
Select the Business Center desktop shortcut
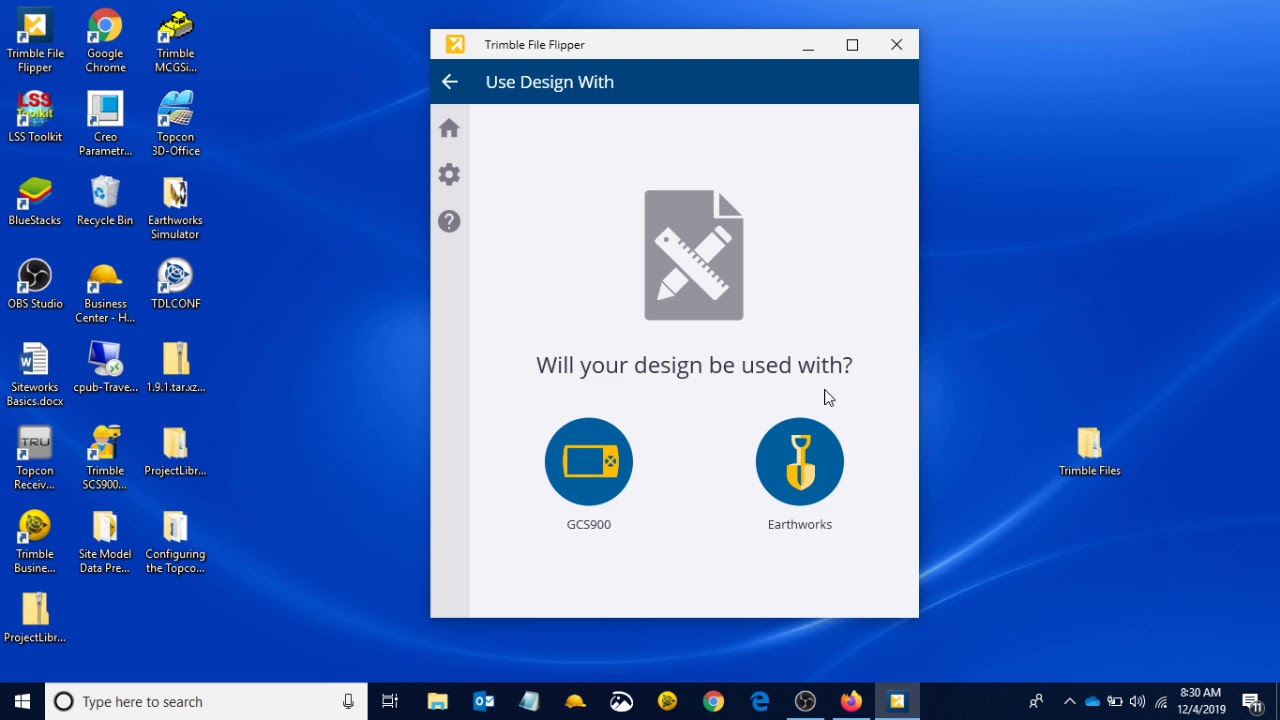(105, 292)
